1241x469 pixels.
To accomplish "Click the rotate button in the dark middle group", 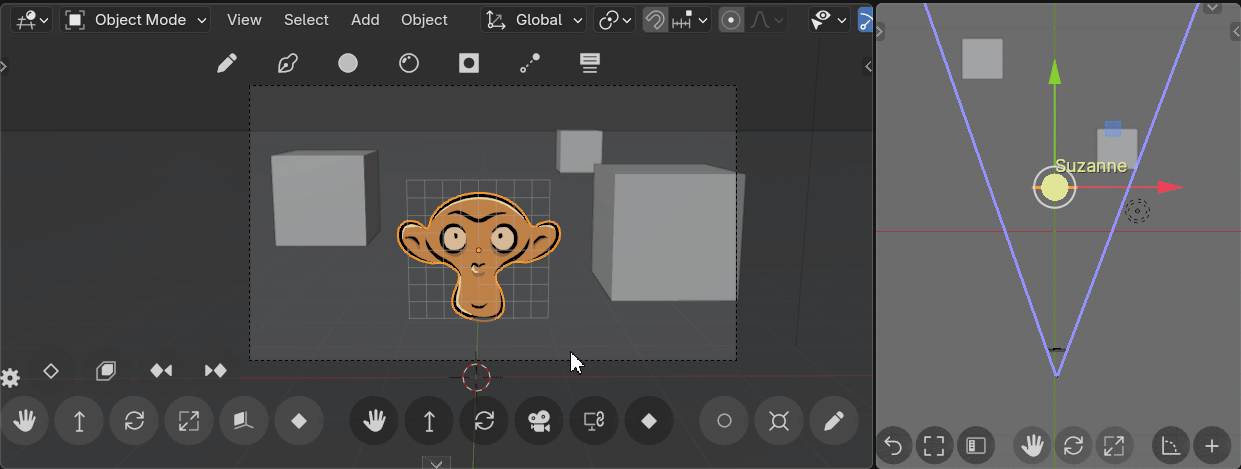I will [484, 421].
